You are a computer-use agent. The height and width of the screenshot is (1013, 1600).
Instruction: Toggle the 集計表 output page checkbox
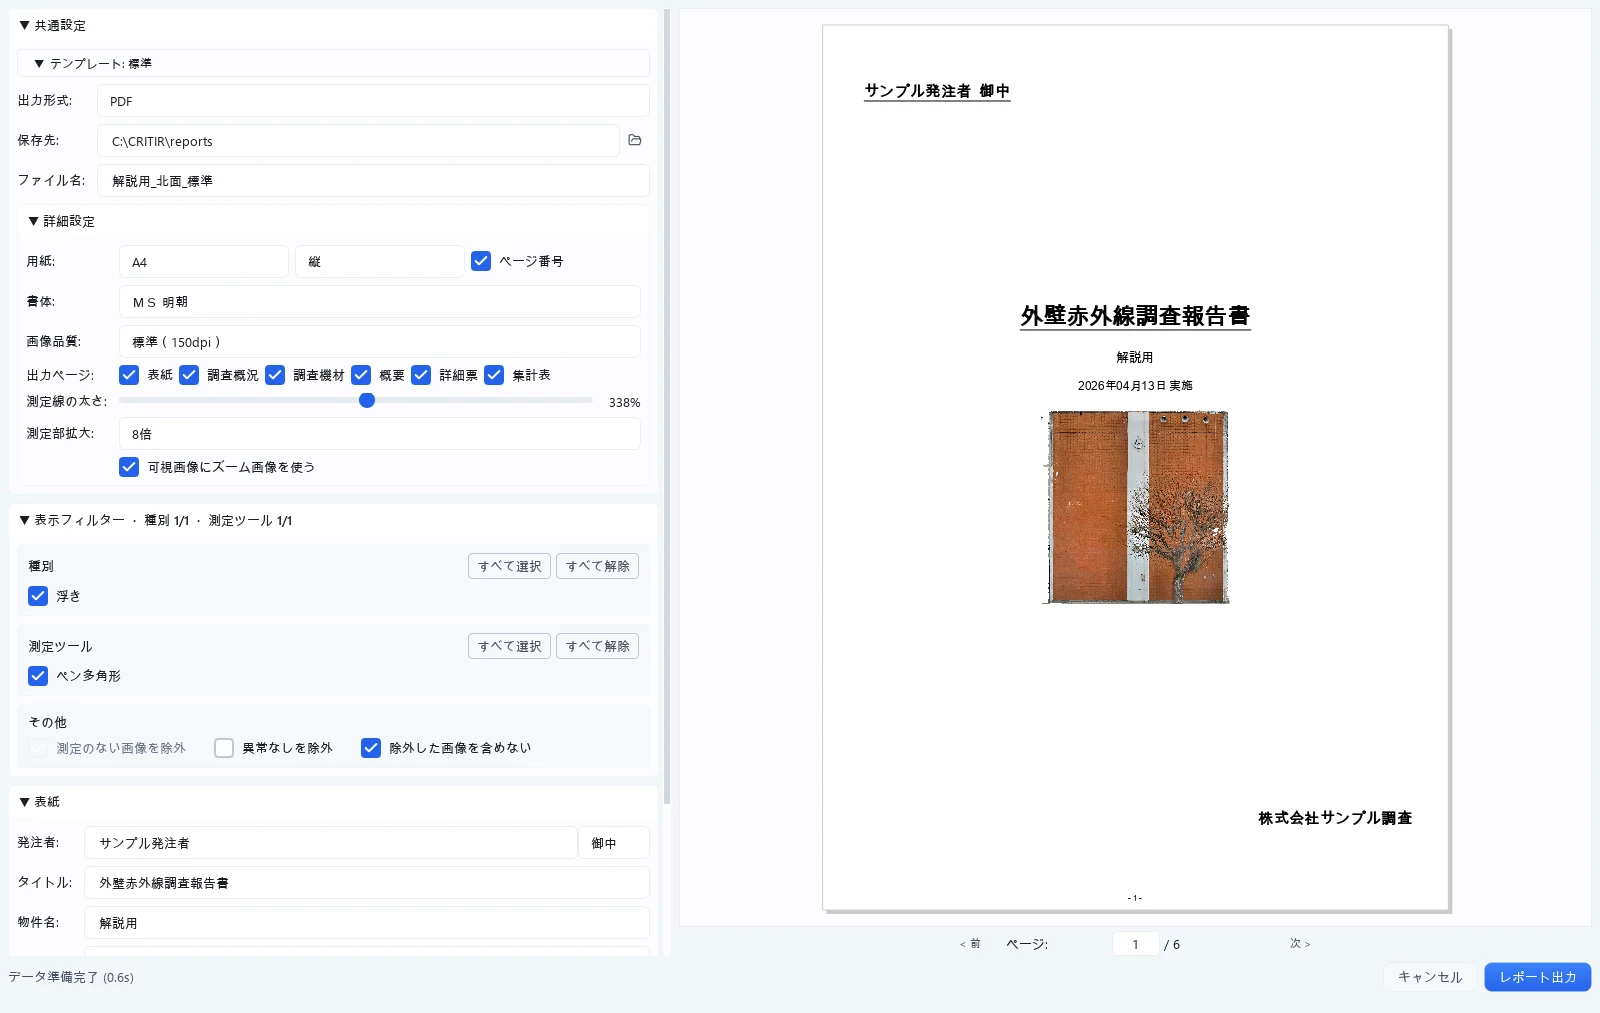494,375
